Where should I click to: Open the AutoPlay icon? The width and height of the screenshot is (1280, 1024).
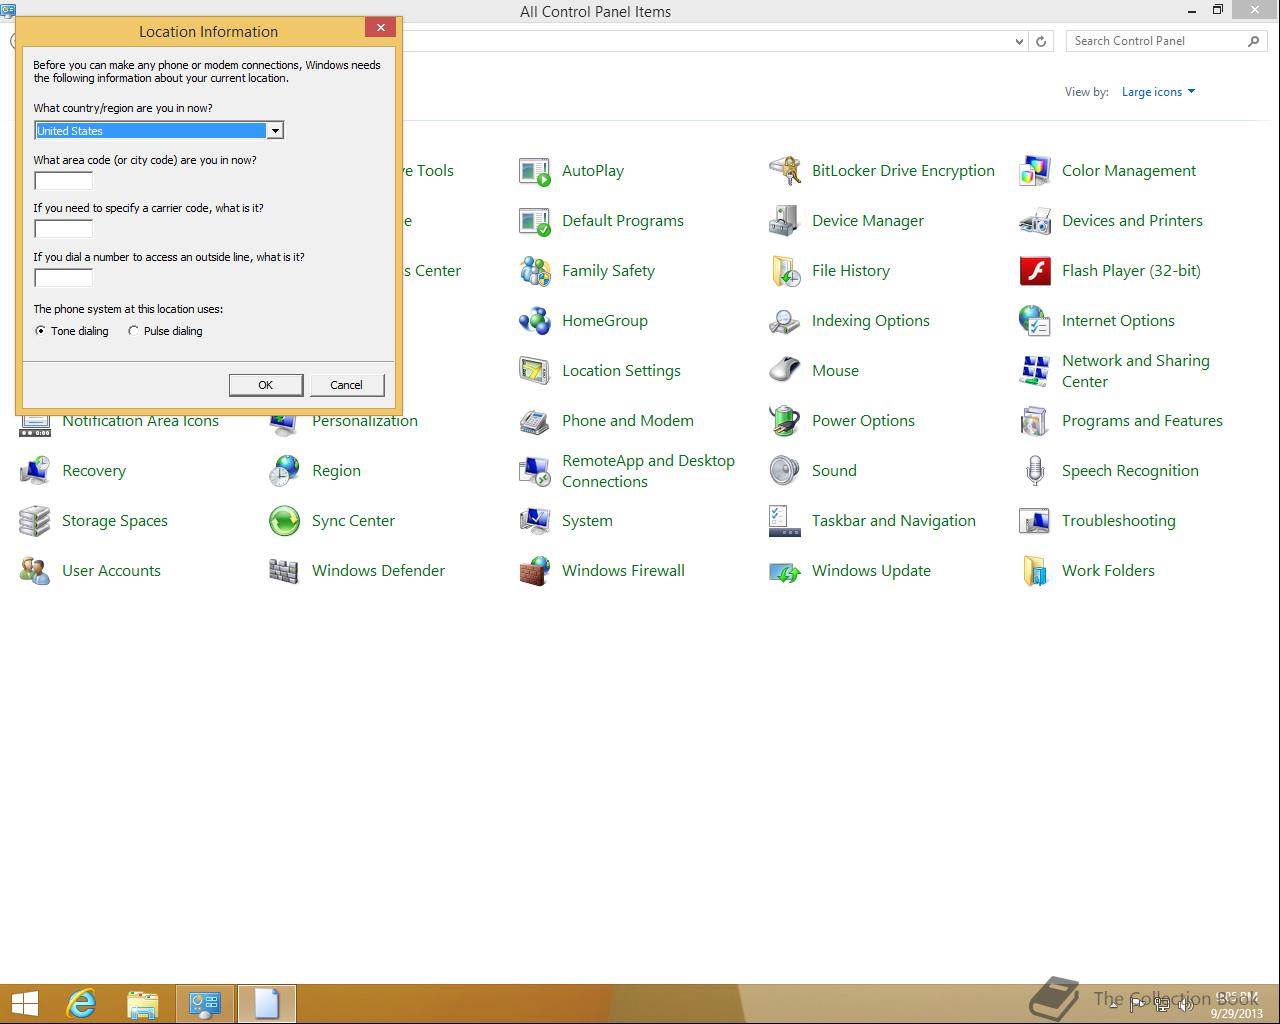click(x=535, y=171)
